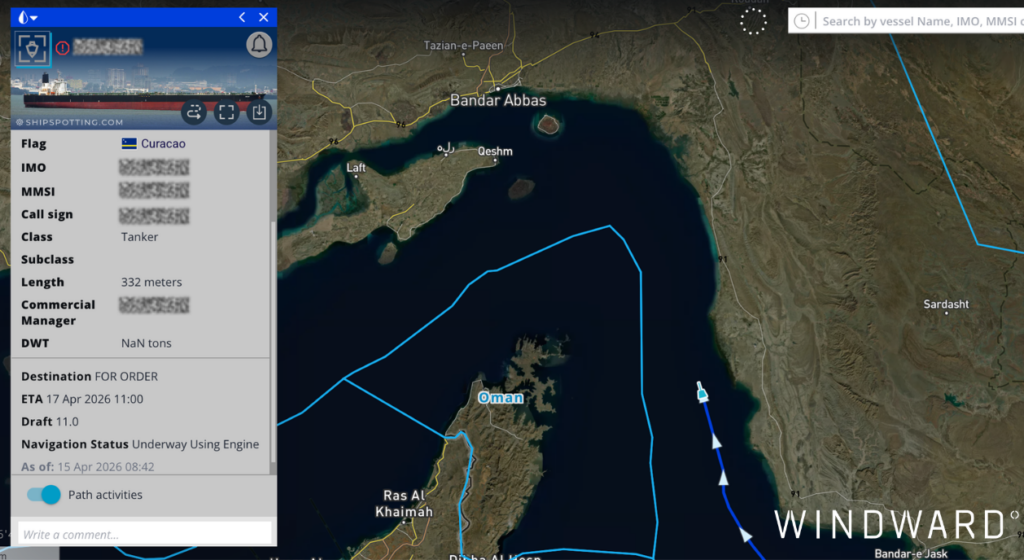Click the blurred IMO value
Screen dimensions: 1024x560
coord(154,168)
